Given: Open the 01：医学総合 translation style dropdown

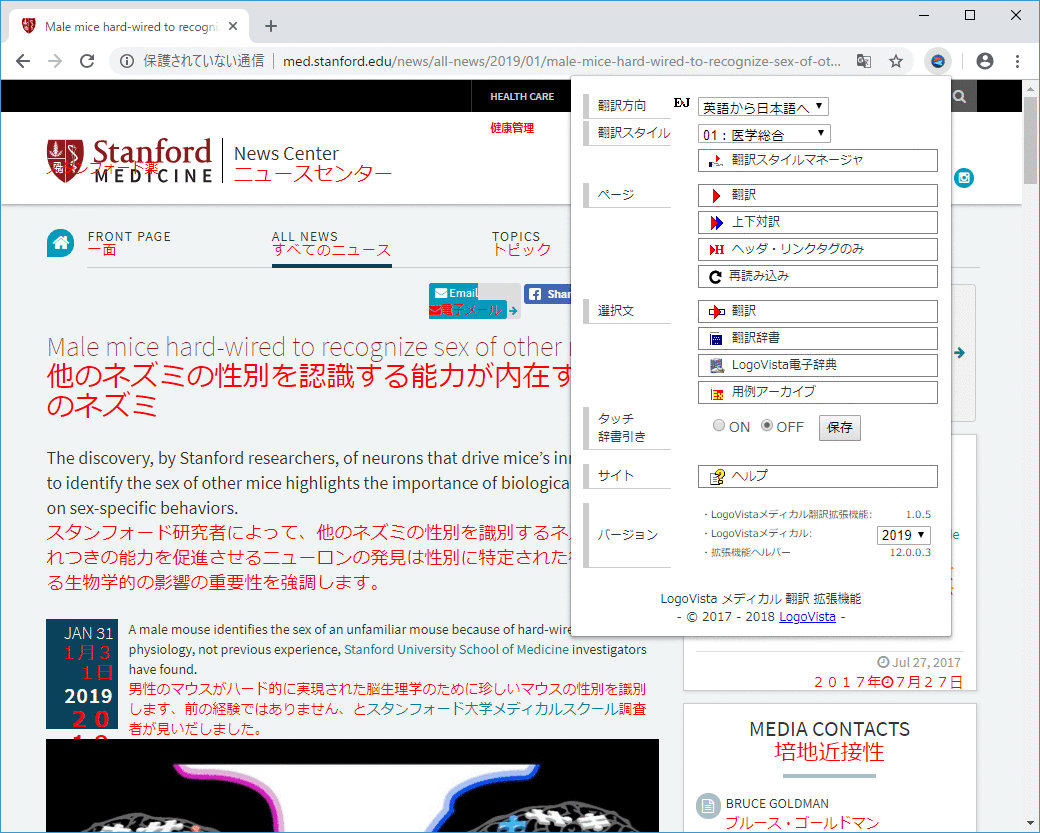Looking at the screenshot, I should pos(764,134).
